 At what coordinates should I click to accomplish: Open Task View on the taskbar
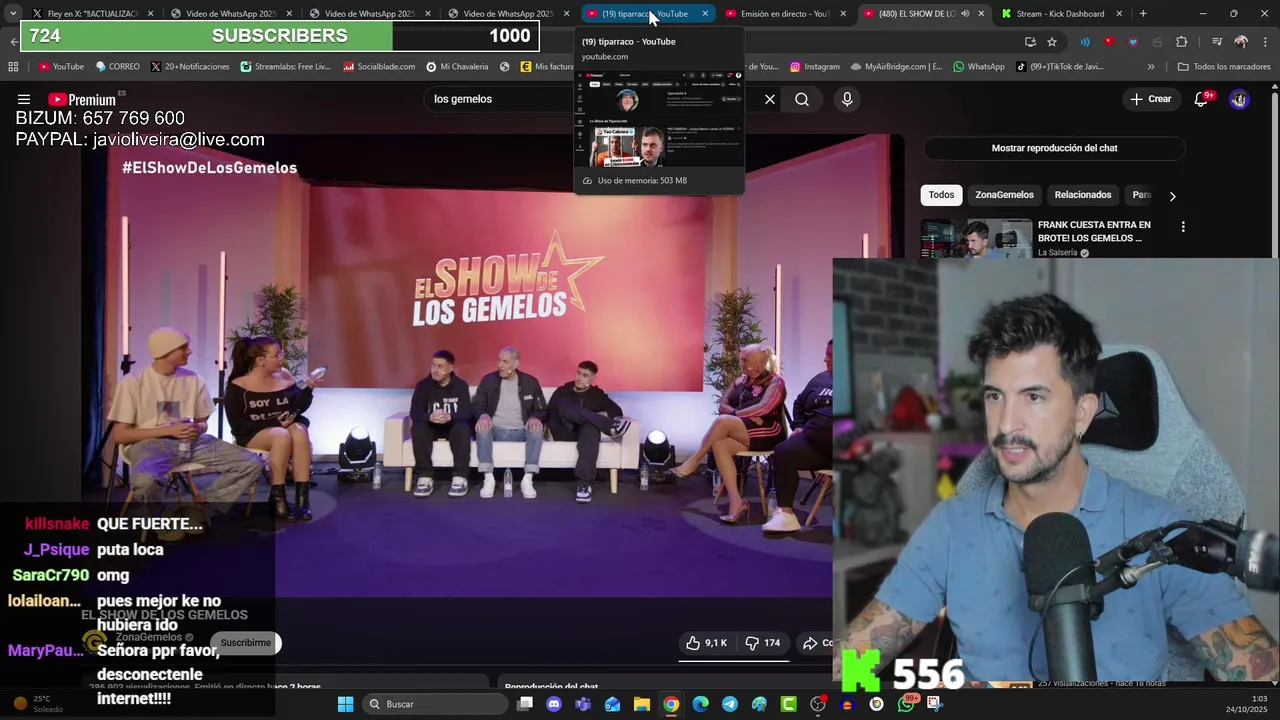point(525,704)
